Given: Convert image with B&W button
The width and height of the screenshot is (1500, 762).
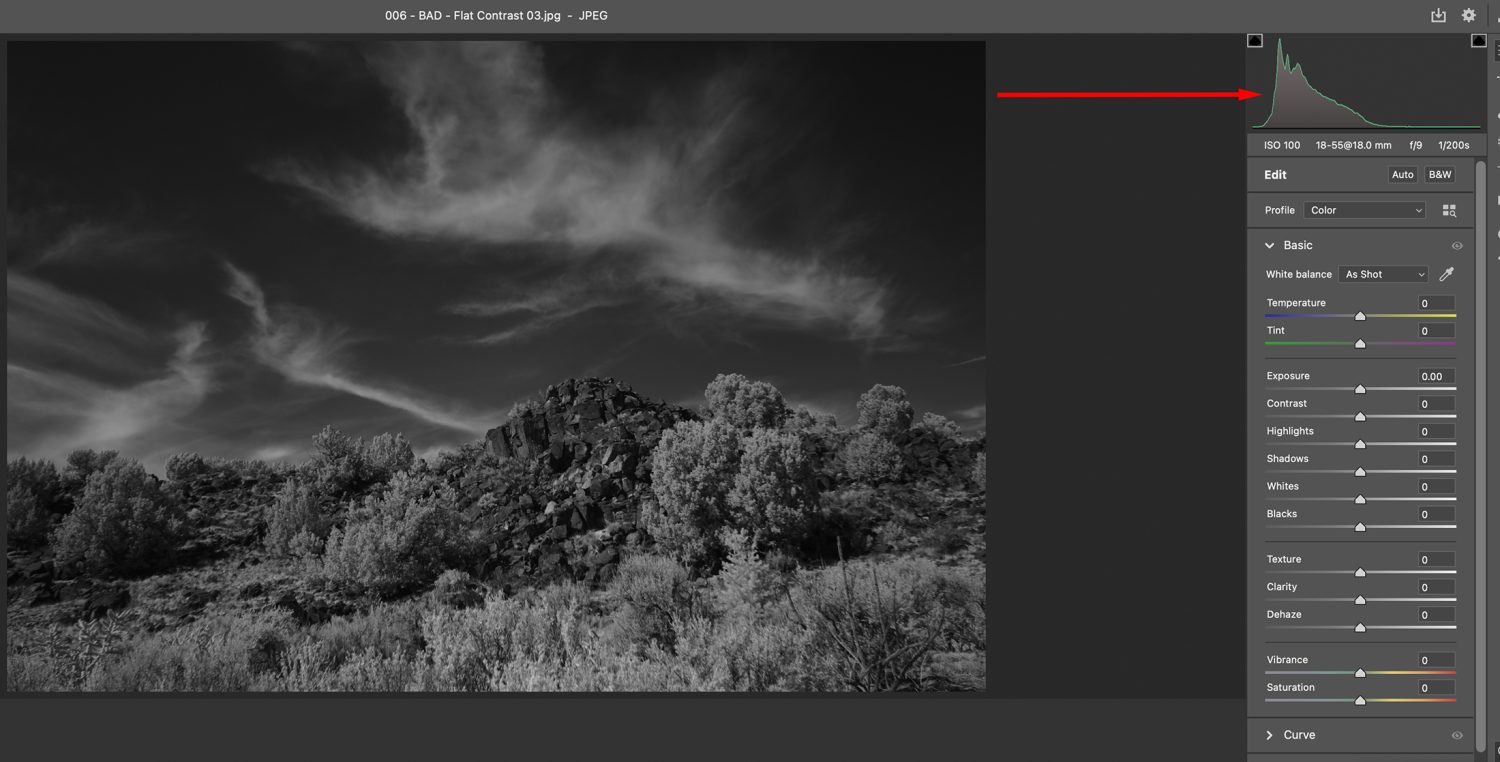Looking at the screenshot, I should (x=1440, y=174).
